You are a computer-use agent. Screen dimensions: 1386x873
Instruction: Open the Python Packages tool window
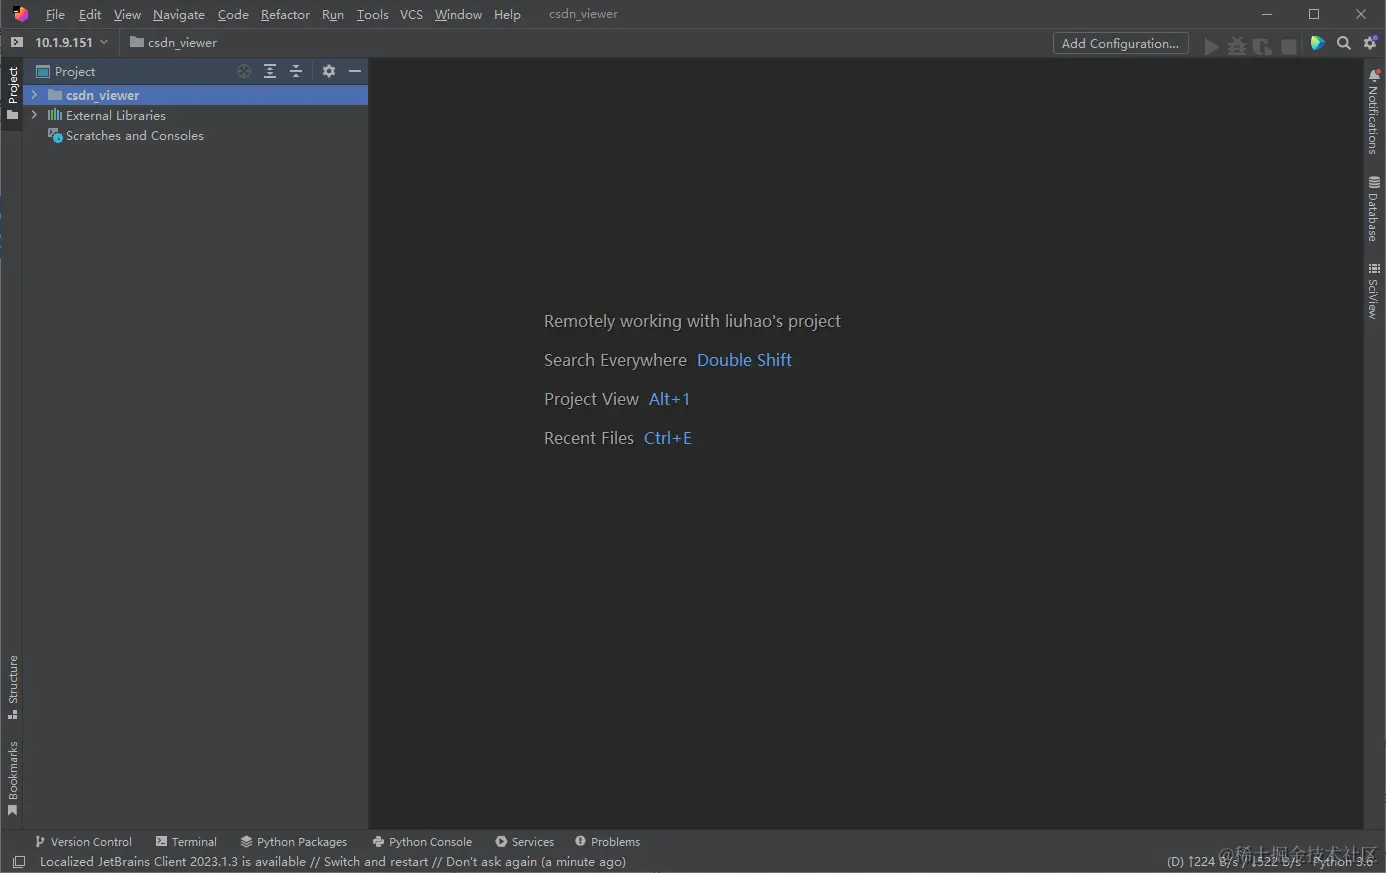tap(294, 842)
